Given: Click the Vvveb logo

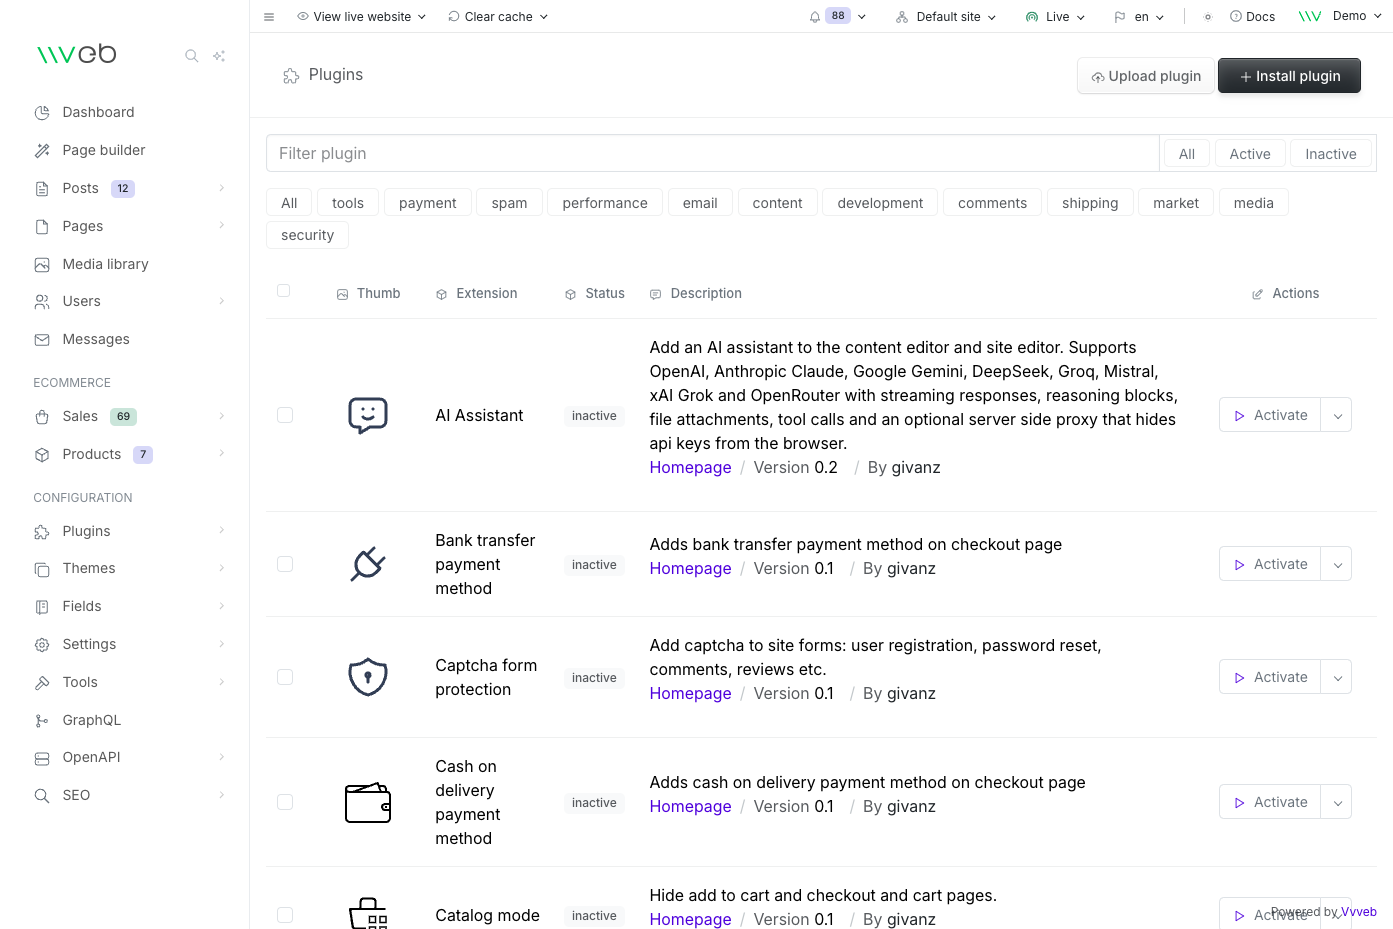Looking at the screenshot, I should [x=77, y=54].
